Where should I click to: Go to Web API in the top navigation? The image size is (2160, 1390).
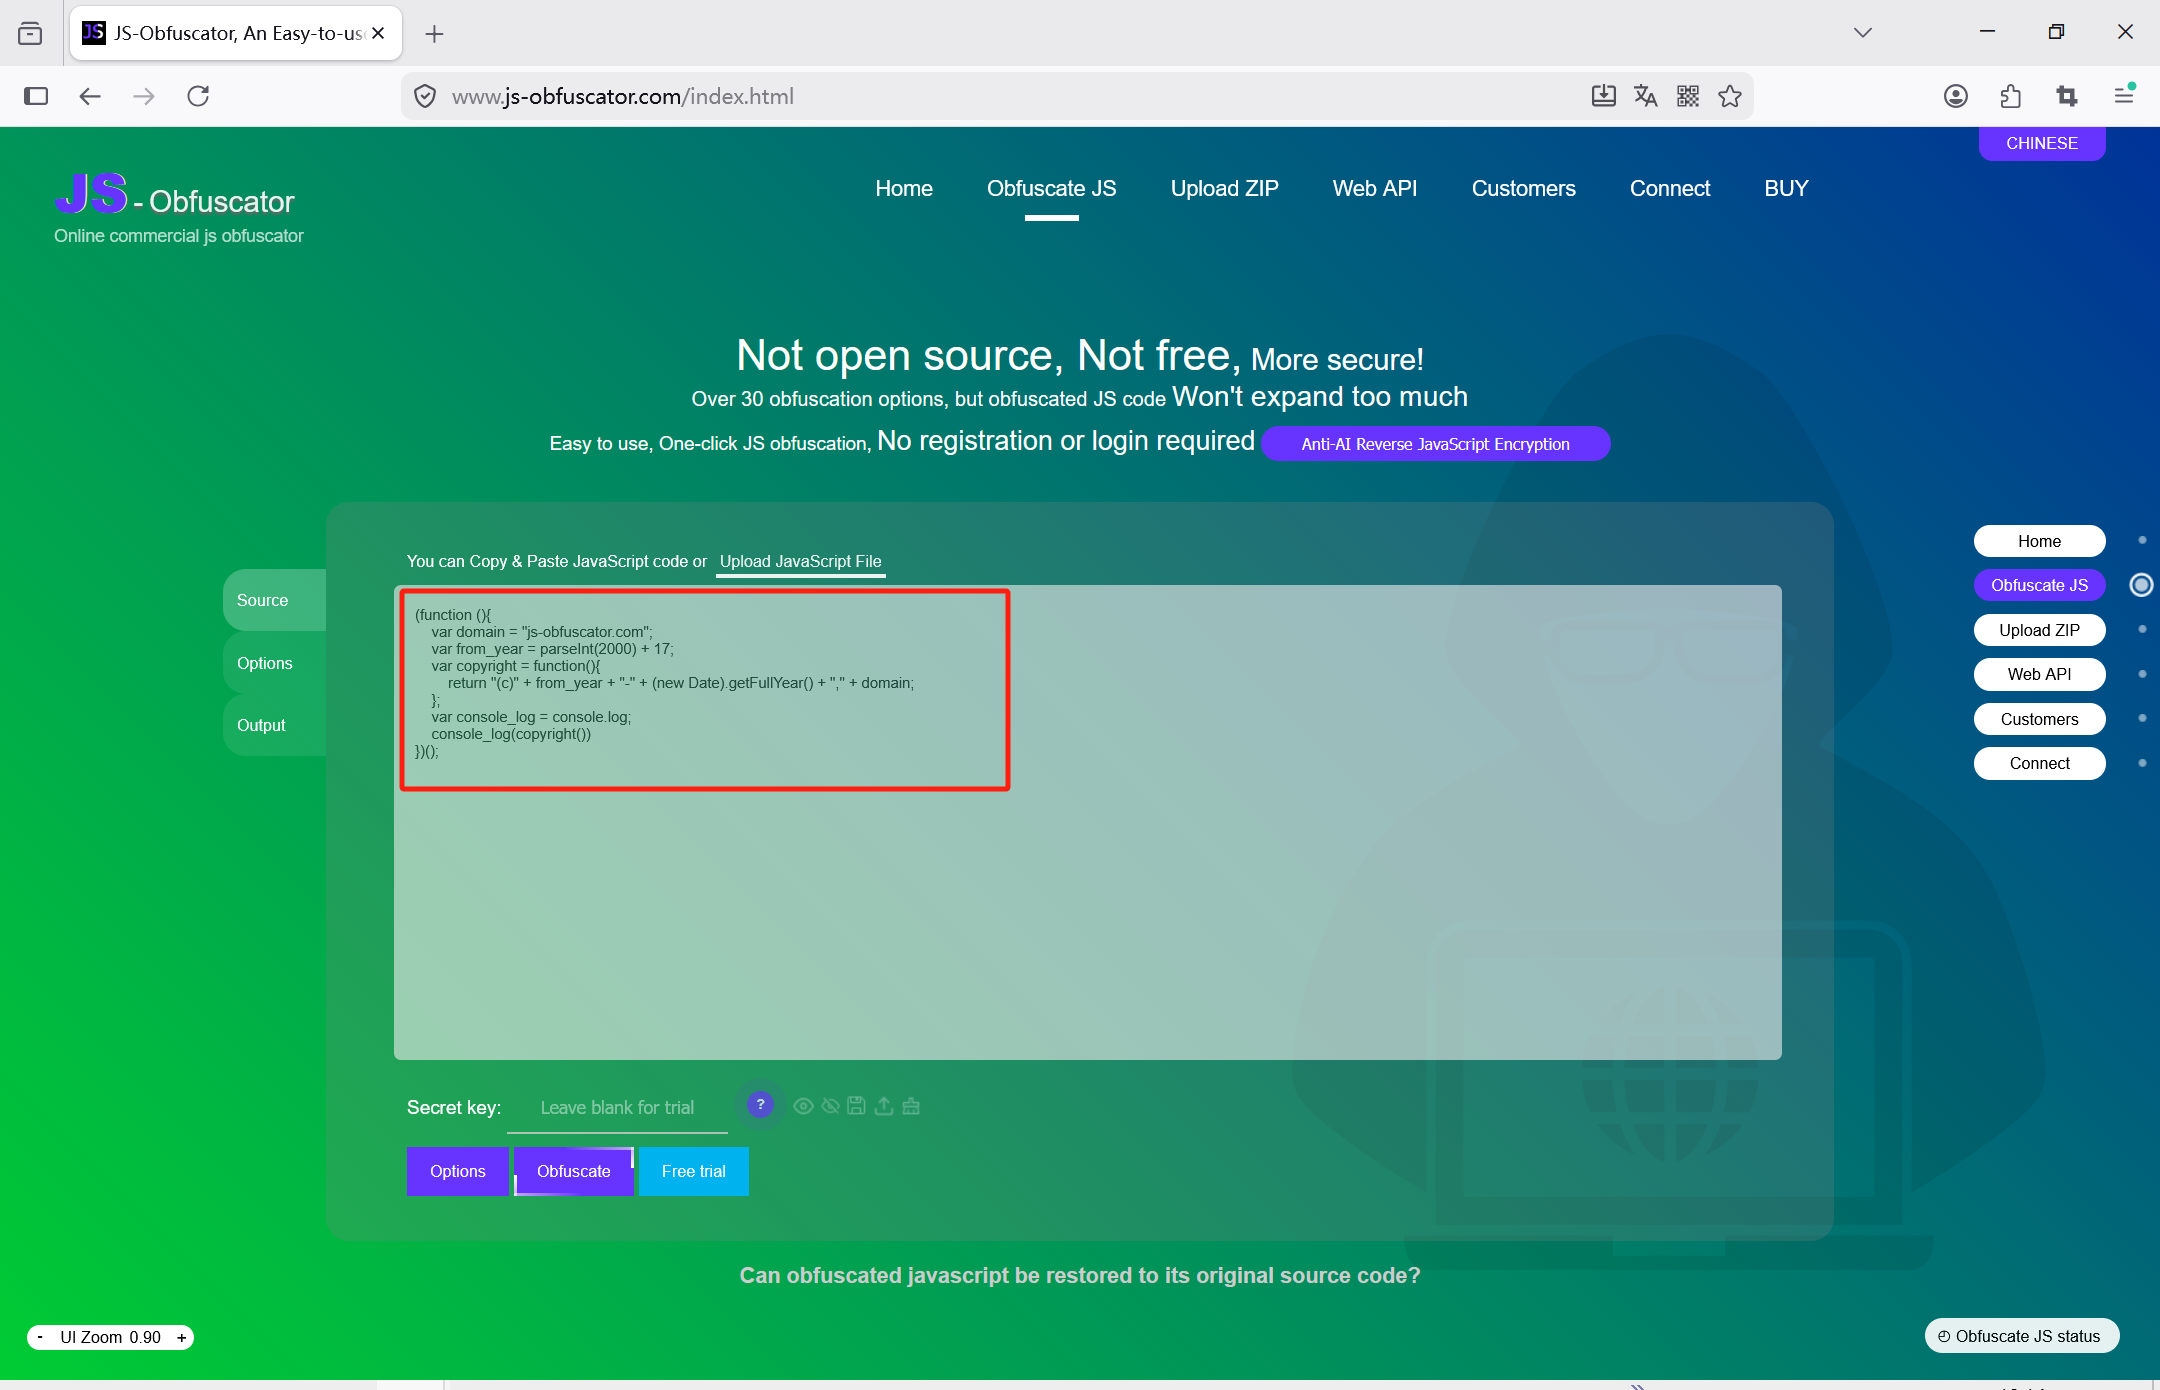[x=1375, y=188]
